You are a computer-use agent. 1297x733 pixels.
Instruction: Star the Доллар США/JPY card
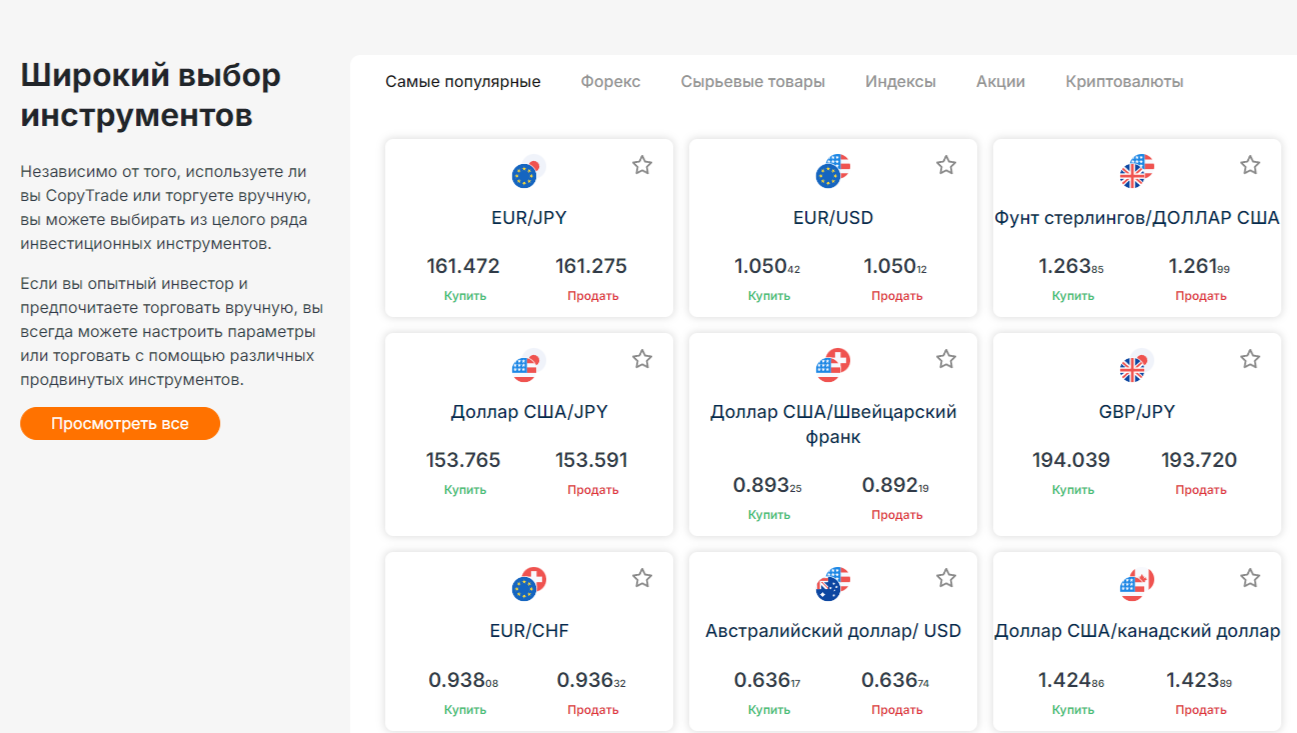point(642,359)
